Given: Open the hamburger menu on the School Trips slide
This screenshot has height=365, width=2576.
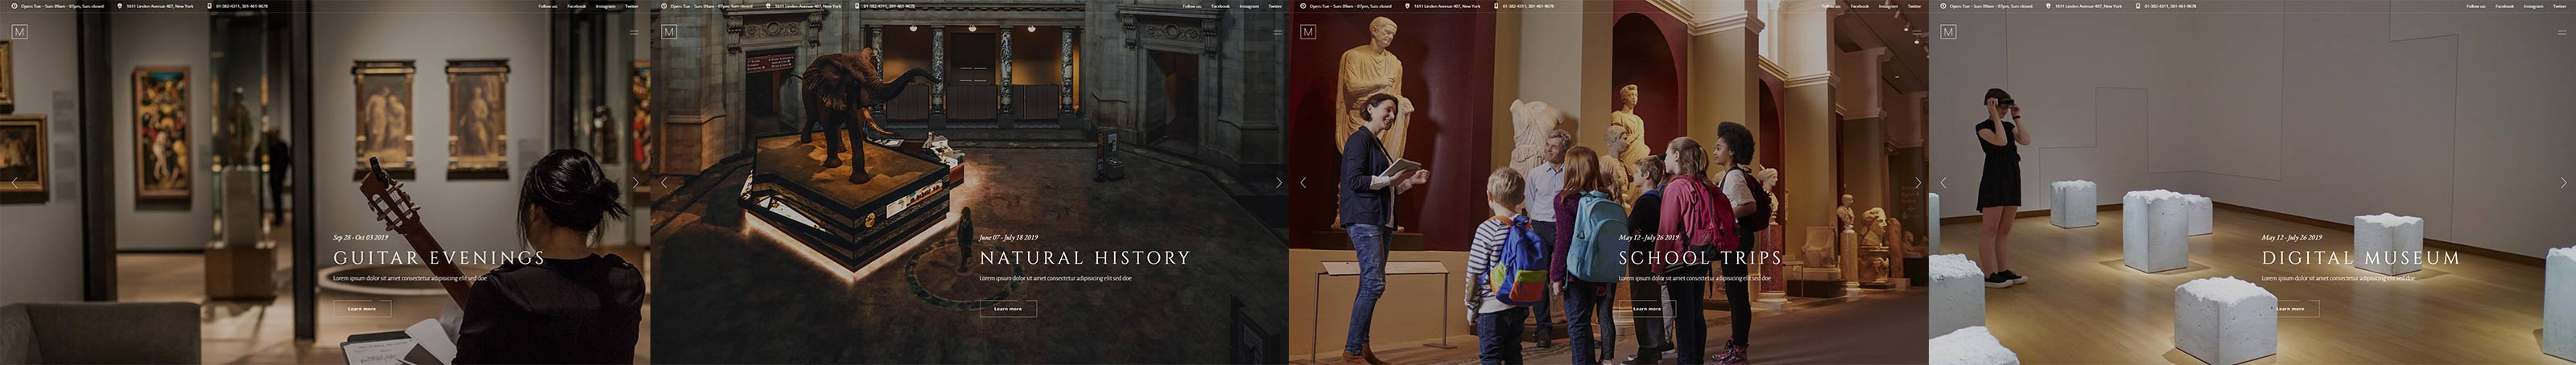Looking at the screenshot, I should [x=1917, y=32].
